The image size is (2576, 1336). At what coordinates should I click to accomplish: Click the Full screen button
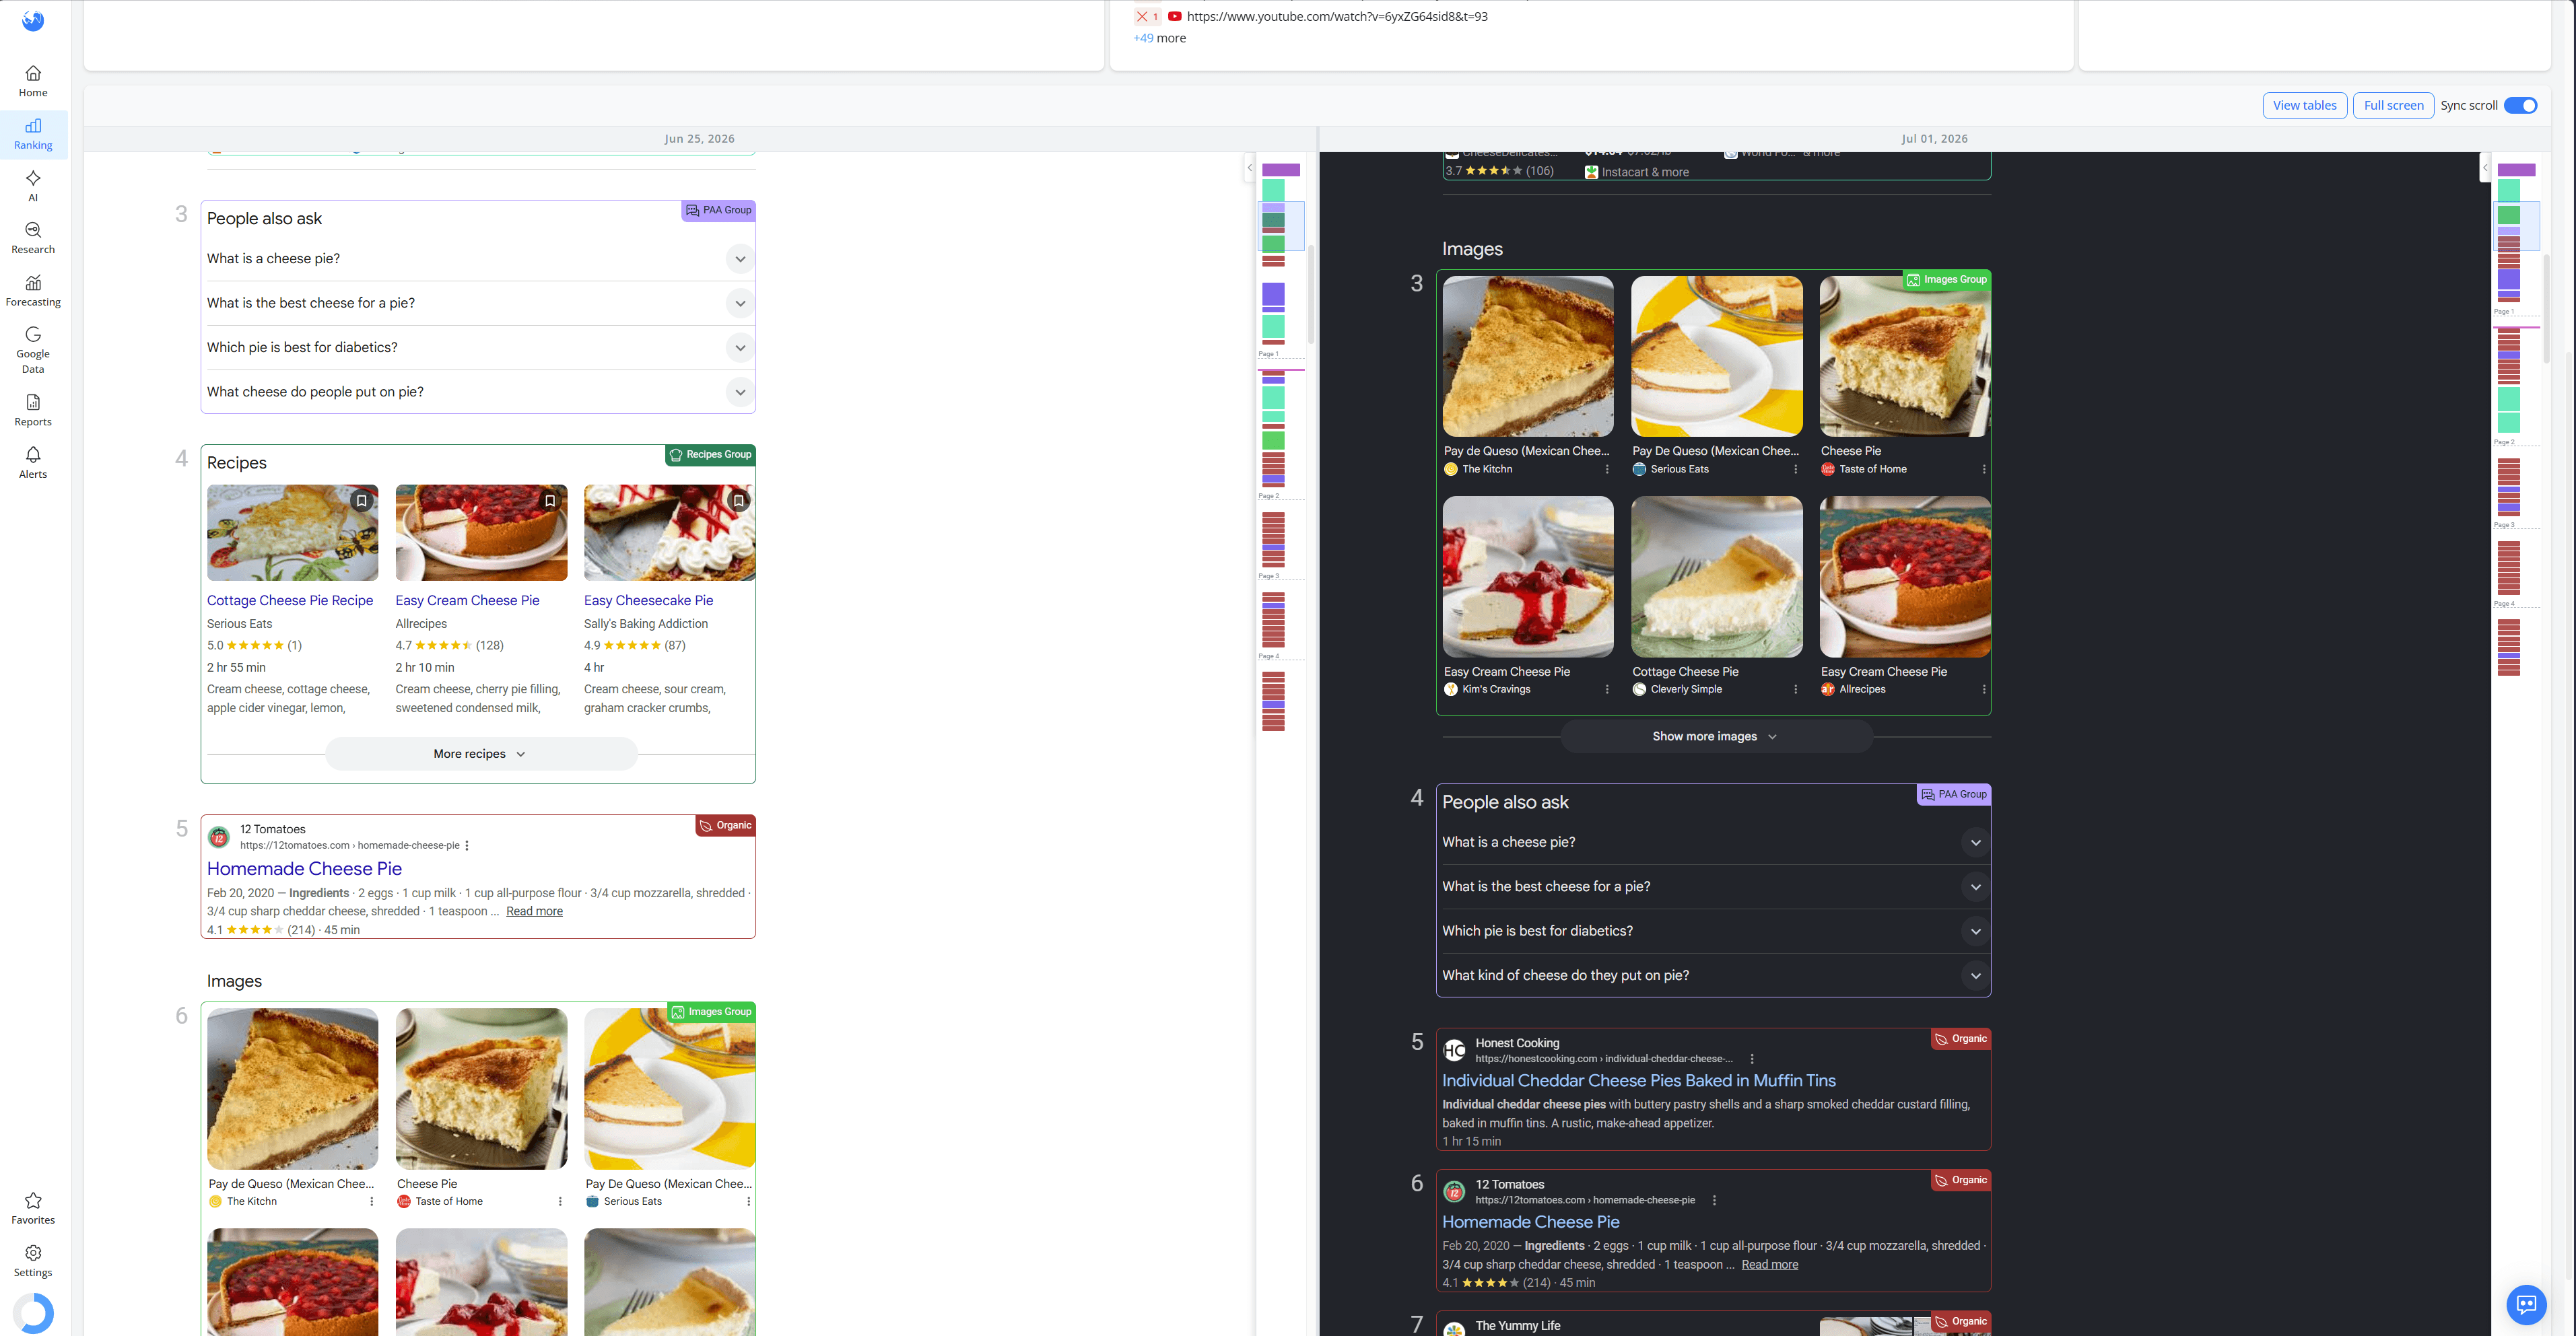pos(2393,106)
